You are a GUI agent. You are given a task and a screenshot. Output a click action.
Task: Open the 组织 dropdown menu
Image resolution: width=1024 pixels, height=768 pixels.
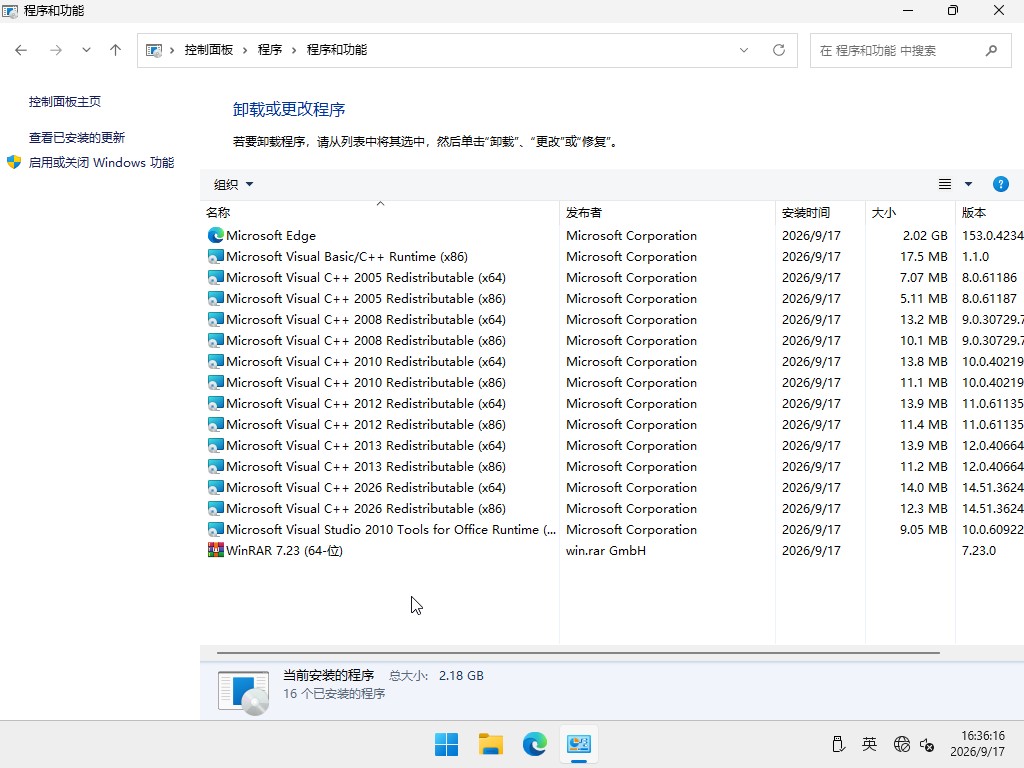tap(233, 185)
